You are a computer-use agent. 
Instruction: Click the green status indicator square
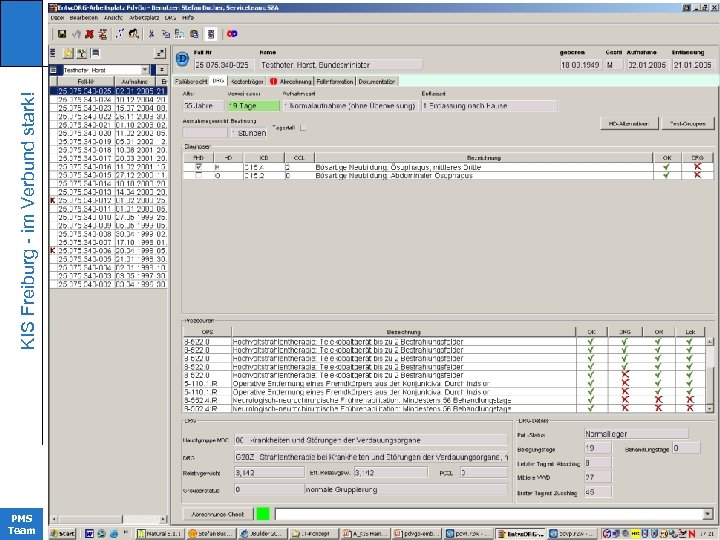[x=263, y=514]
